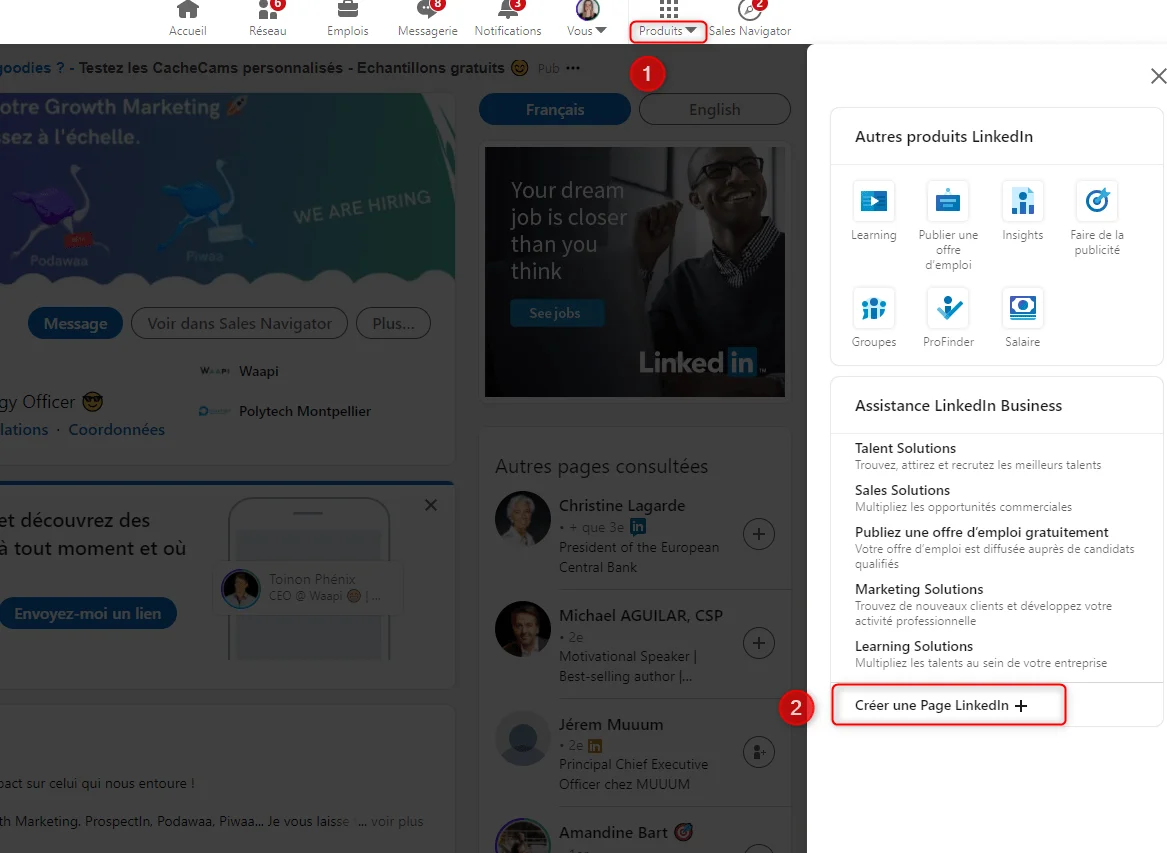Click Envoyez-moi un lien button
Image resolution: width=1167 pixels, height=853 pixels.
(x=88, y=613)
